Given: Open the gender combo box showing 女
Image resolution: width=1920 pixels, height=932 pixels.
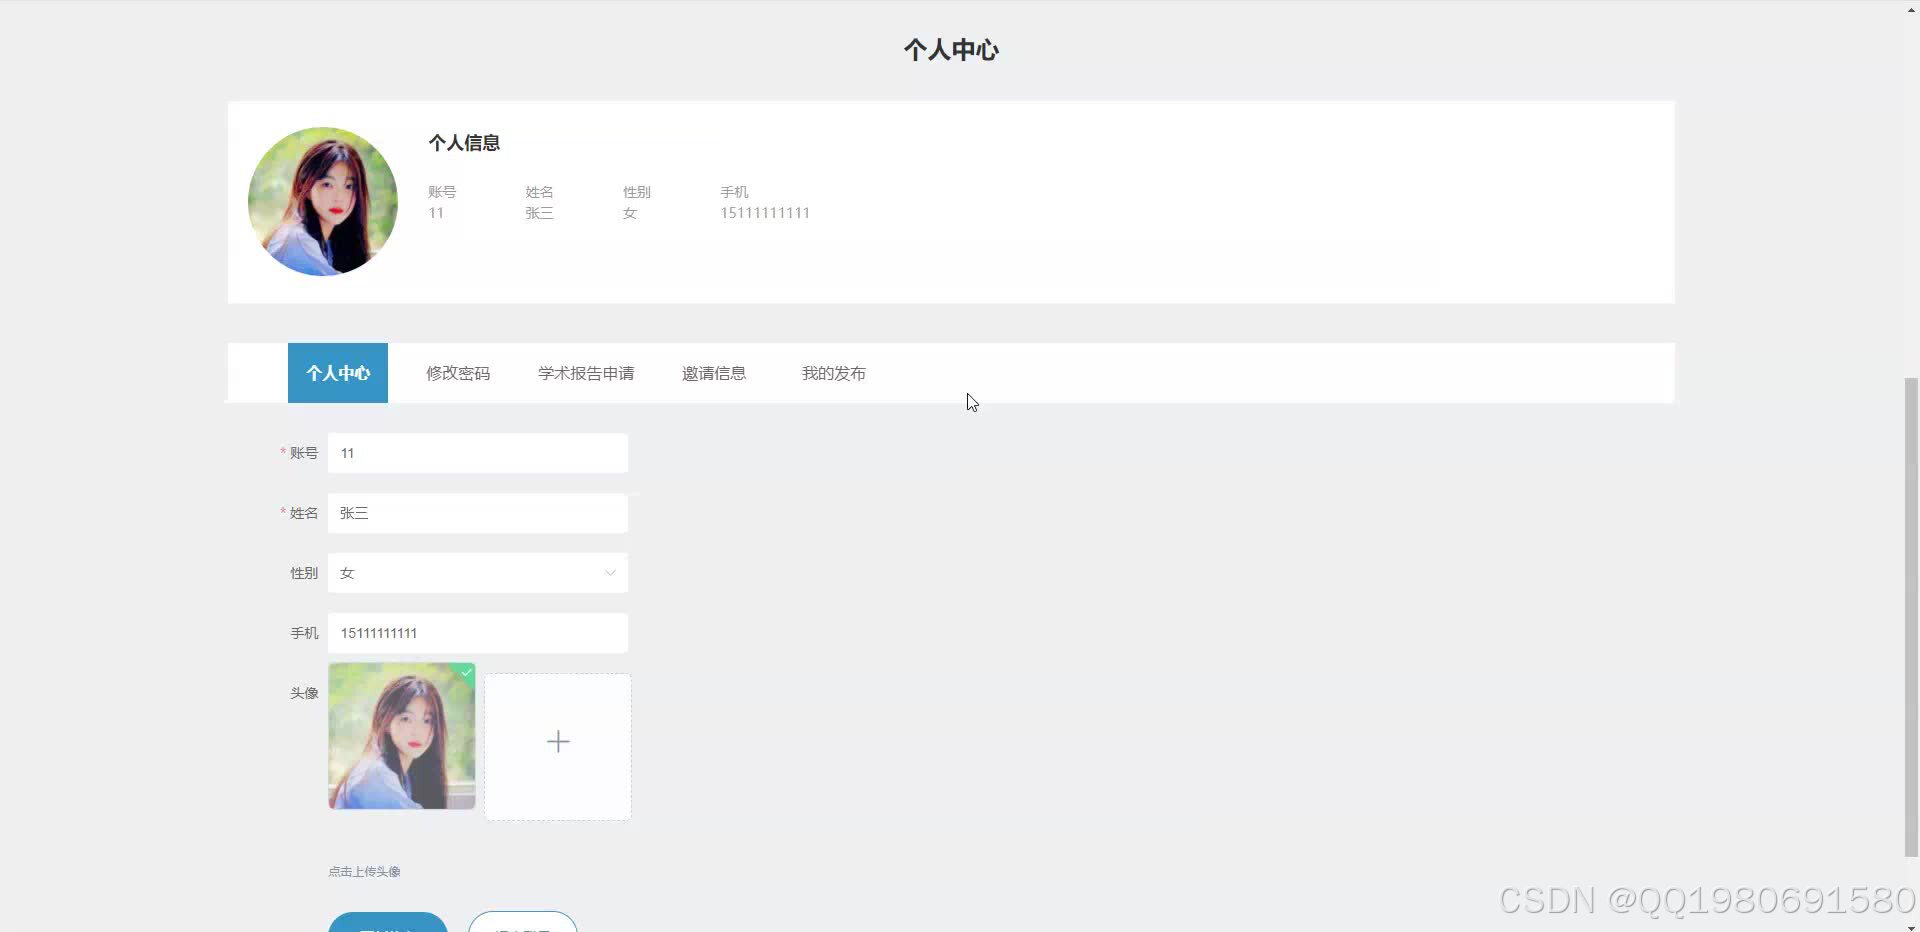Looking at the screenshot, I should (x=477, y=573).
